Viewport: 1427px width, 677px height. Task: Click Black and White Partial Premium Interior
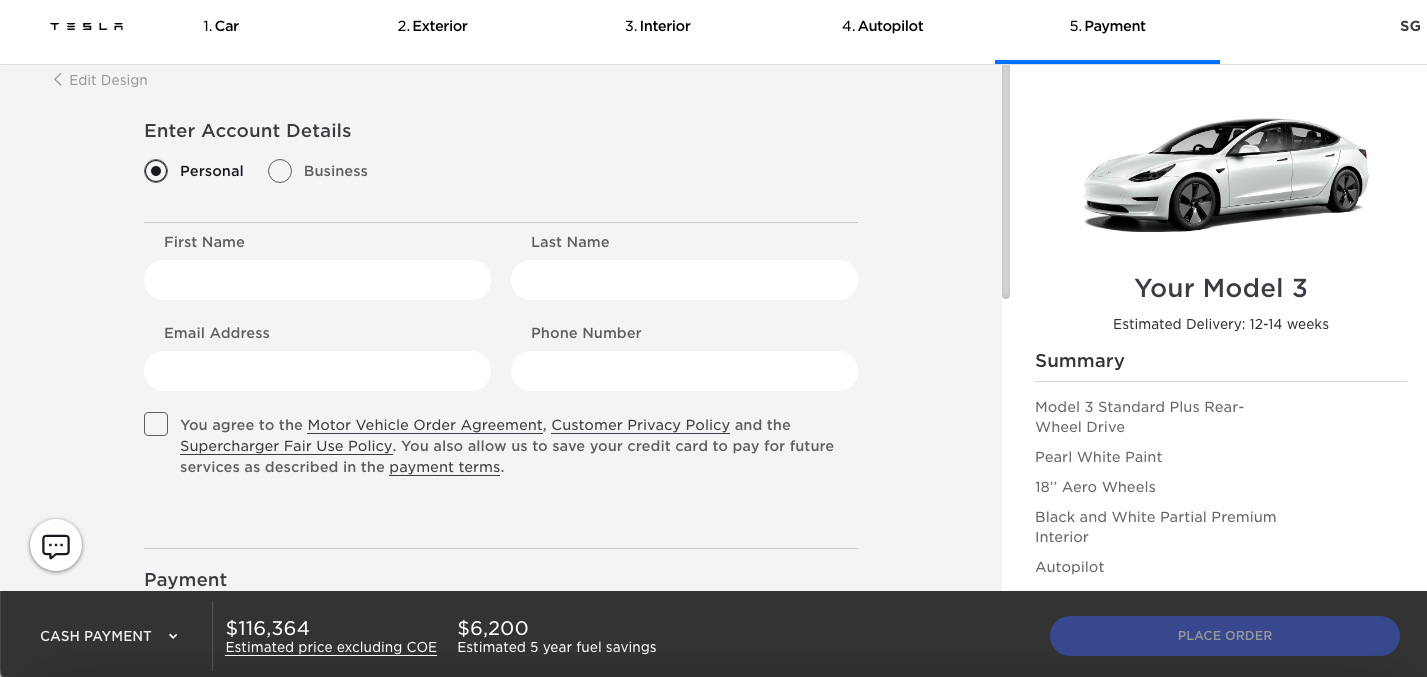click(x=1156, y=527)
